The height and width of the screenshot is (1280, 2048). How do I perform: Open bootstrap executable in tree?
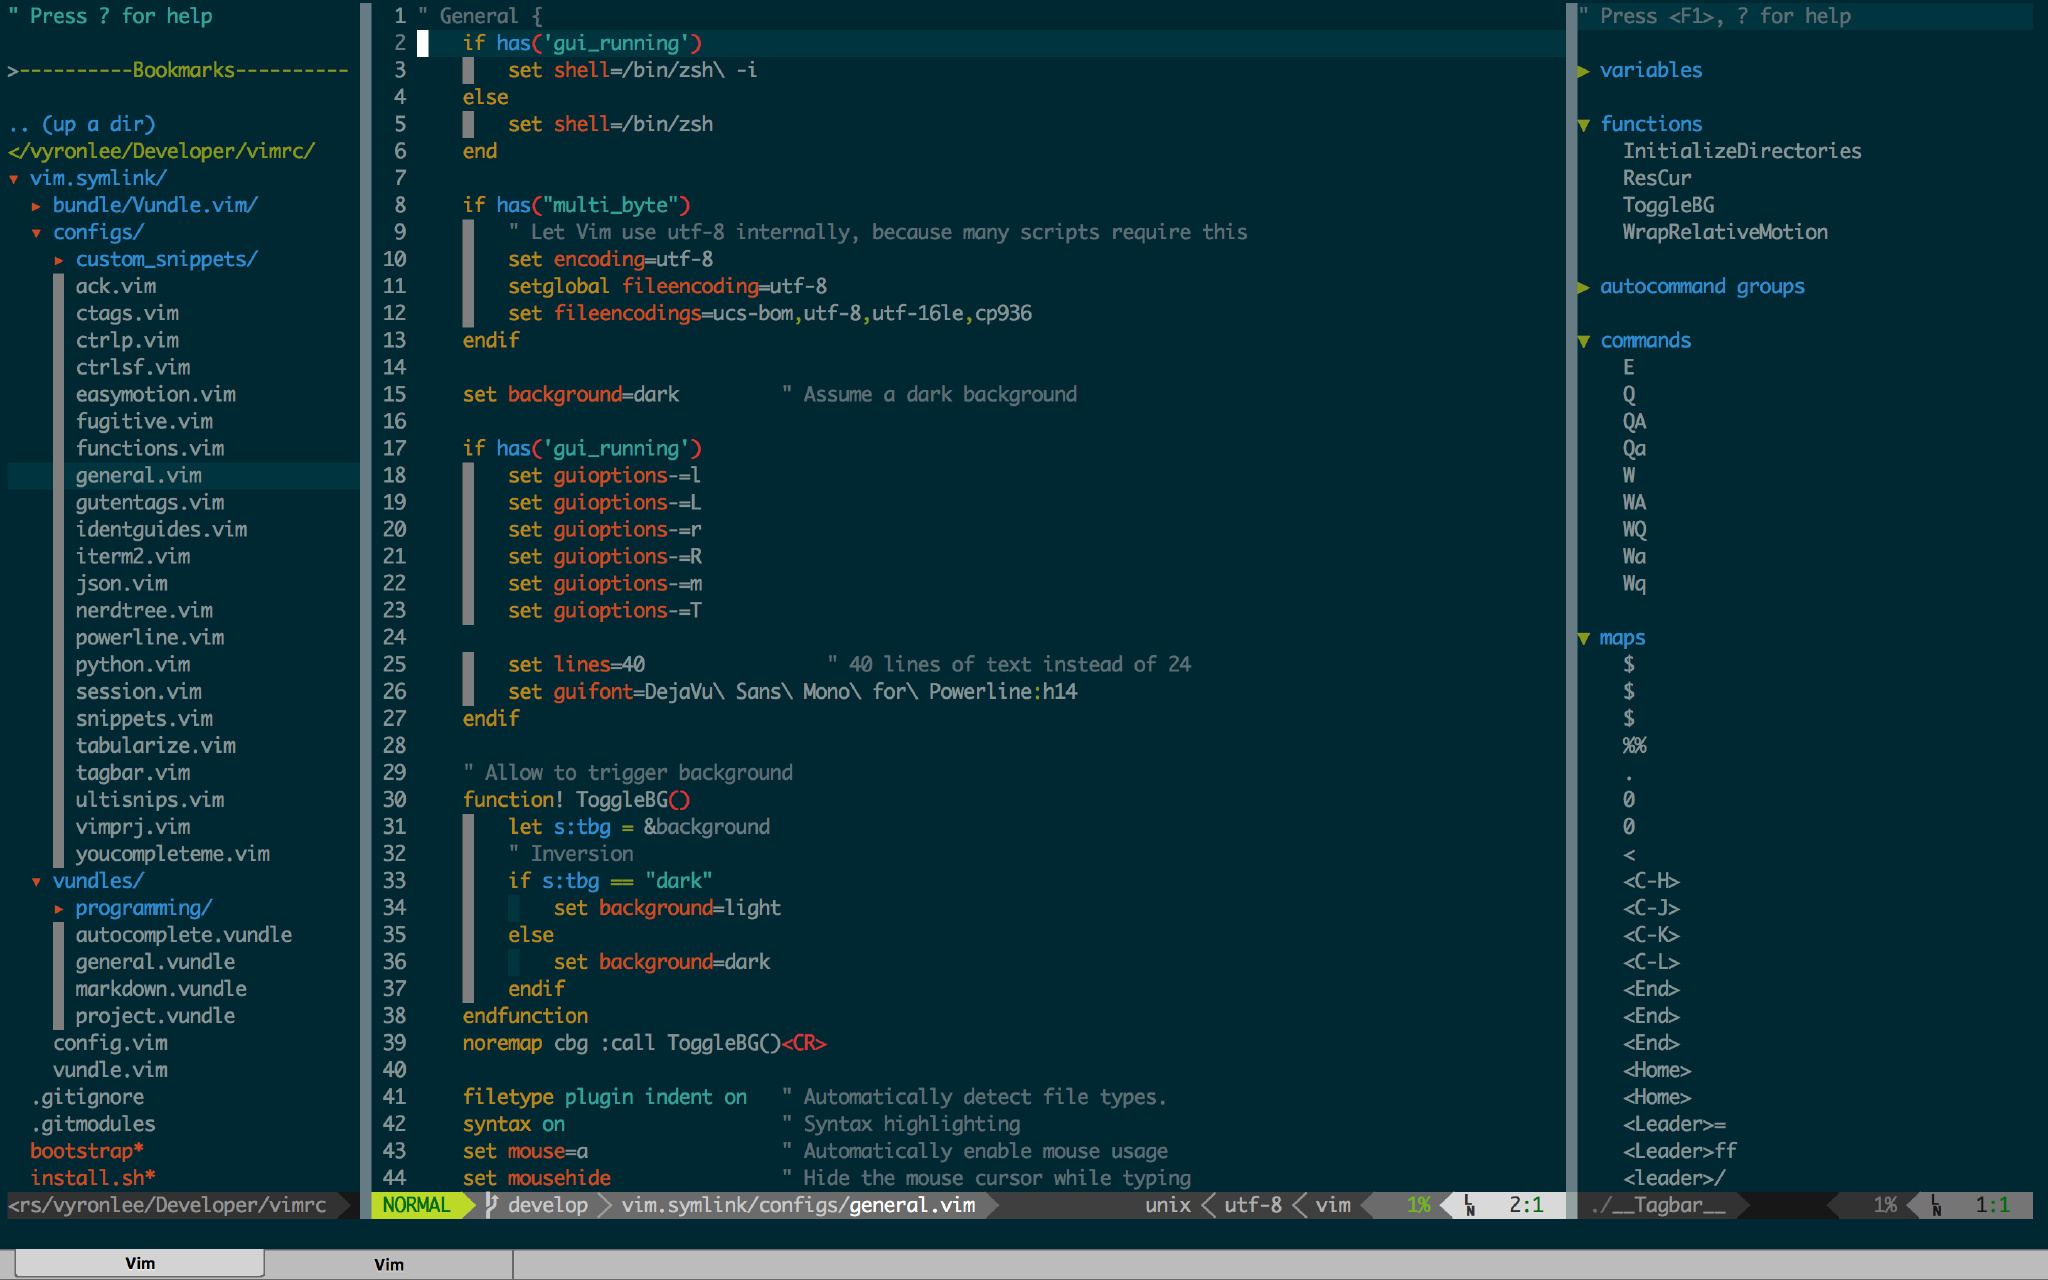(87, 1151)
